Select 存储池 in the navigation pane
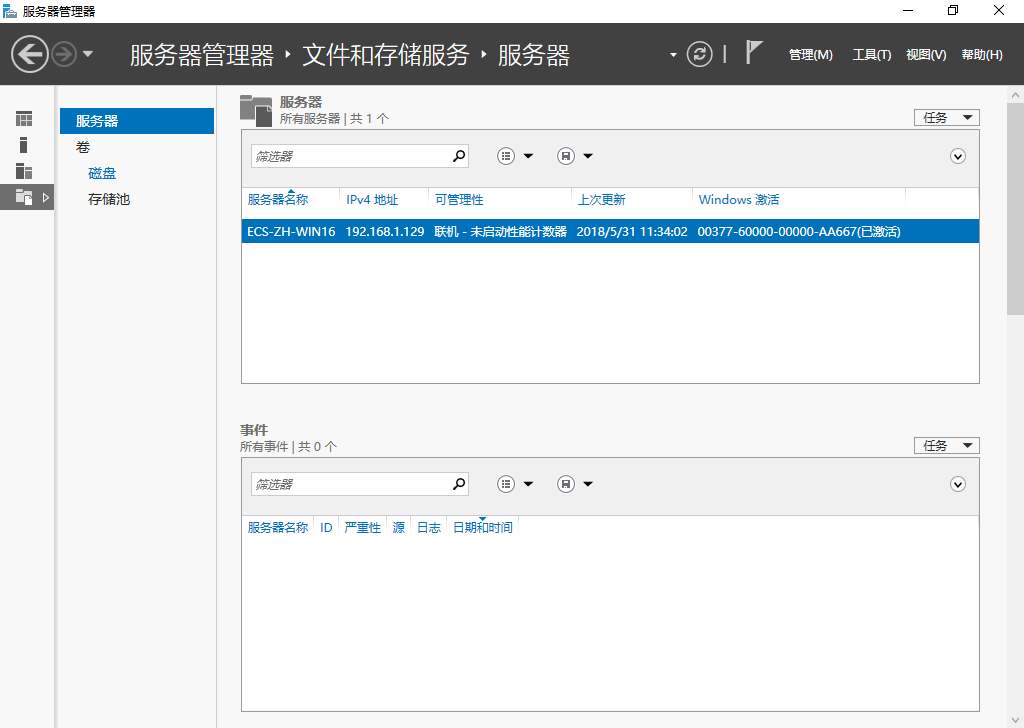 tap(109, 199)
